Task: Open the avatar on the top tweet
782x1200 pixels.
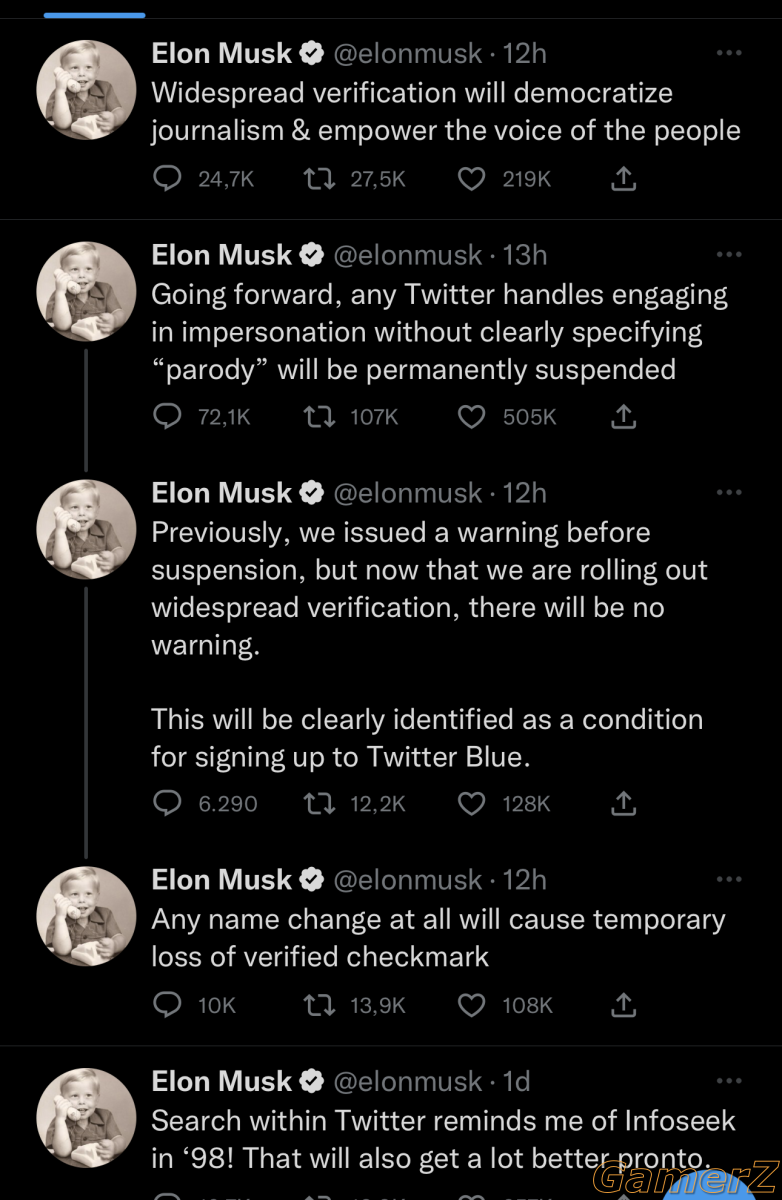Action: pyautogui.click(x=86, y=90)
